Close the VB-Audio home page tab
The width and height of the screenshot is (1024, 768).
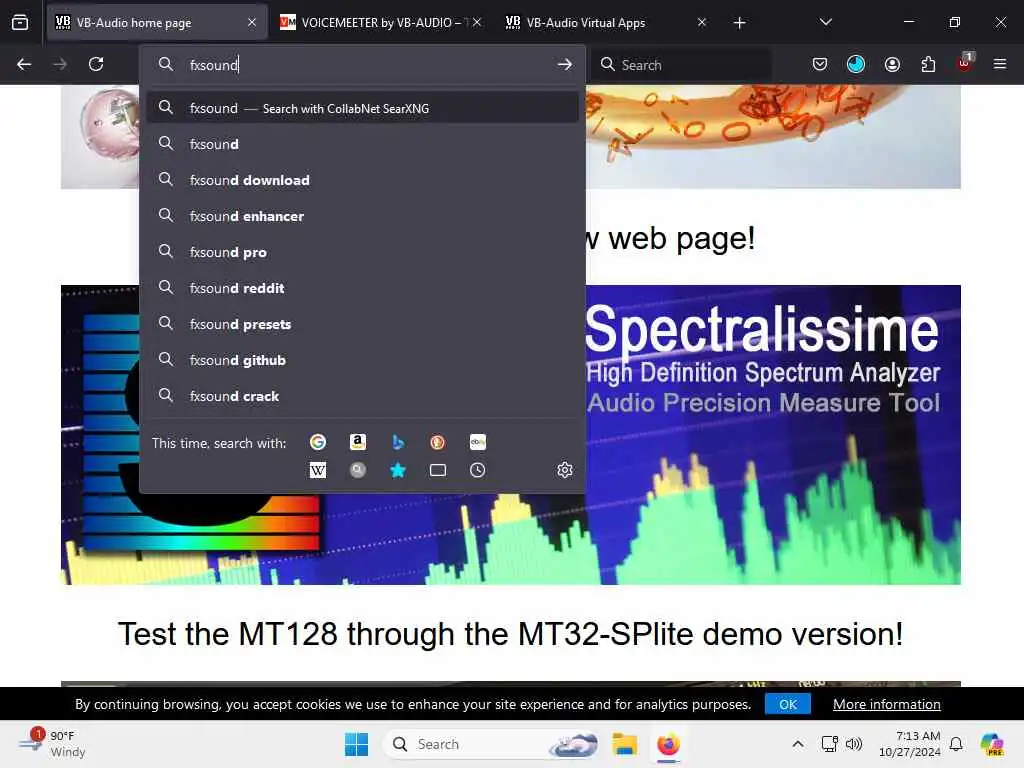(x=252, y=23)
